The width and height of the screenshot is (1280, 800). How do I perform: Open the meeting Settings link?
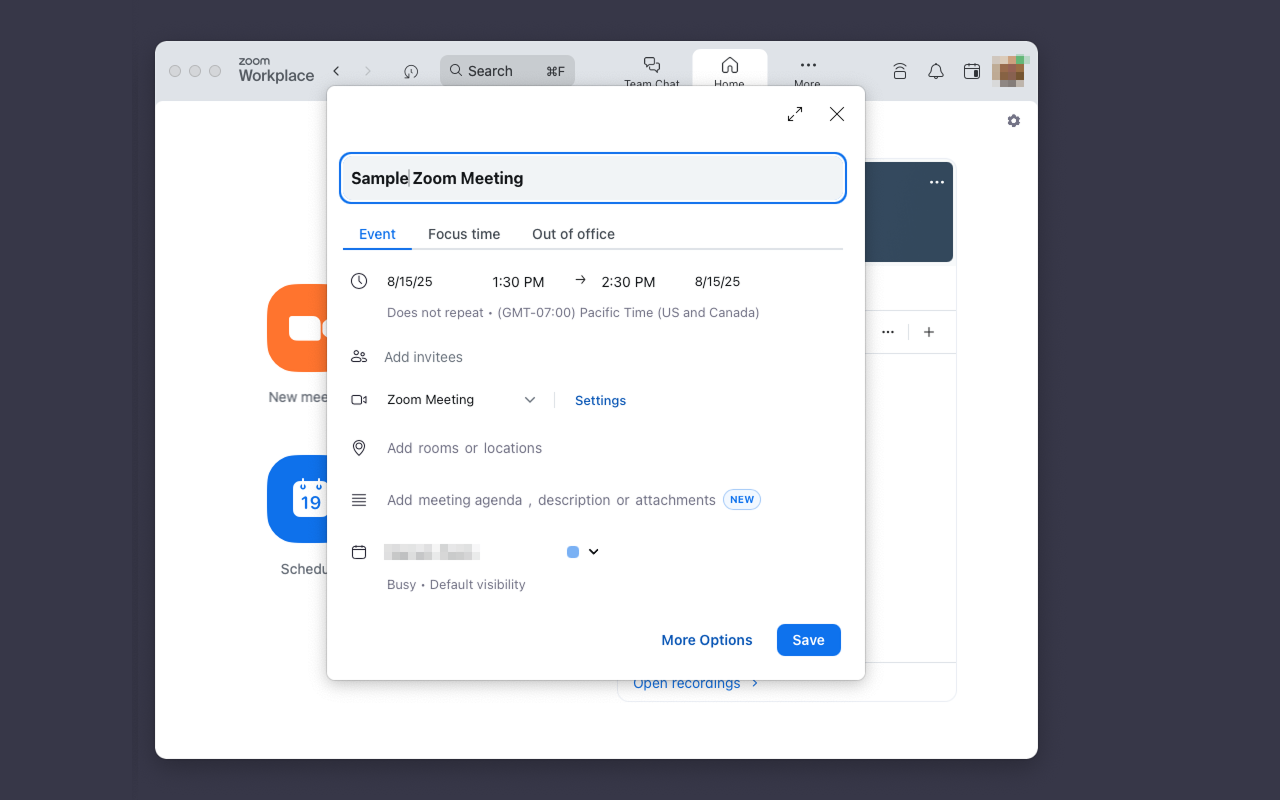point(600,400)
